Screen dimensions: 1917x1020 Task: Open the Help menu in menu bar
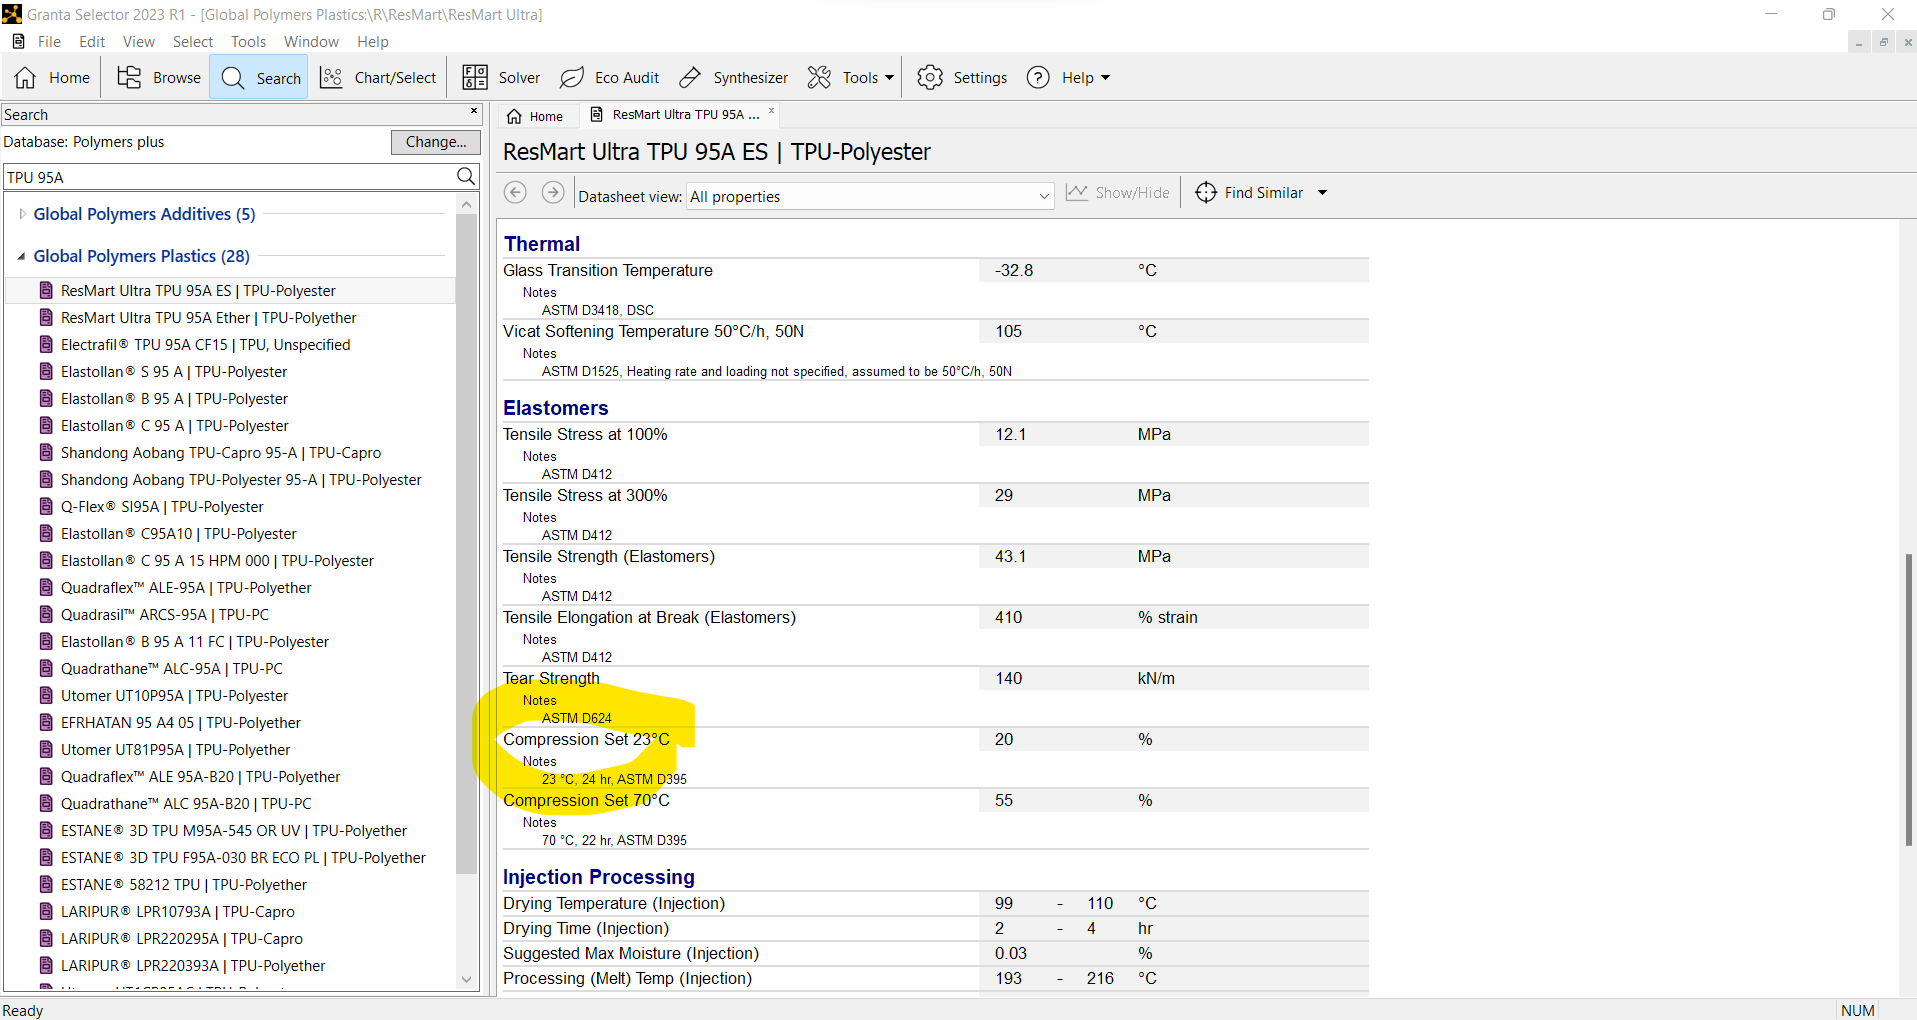coord(373,41)
